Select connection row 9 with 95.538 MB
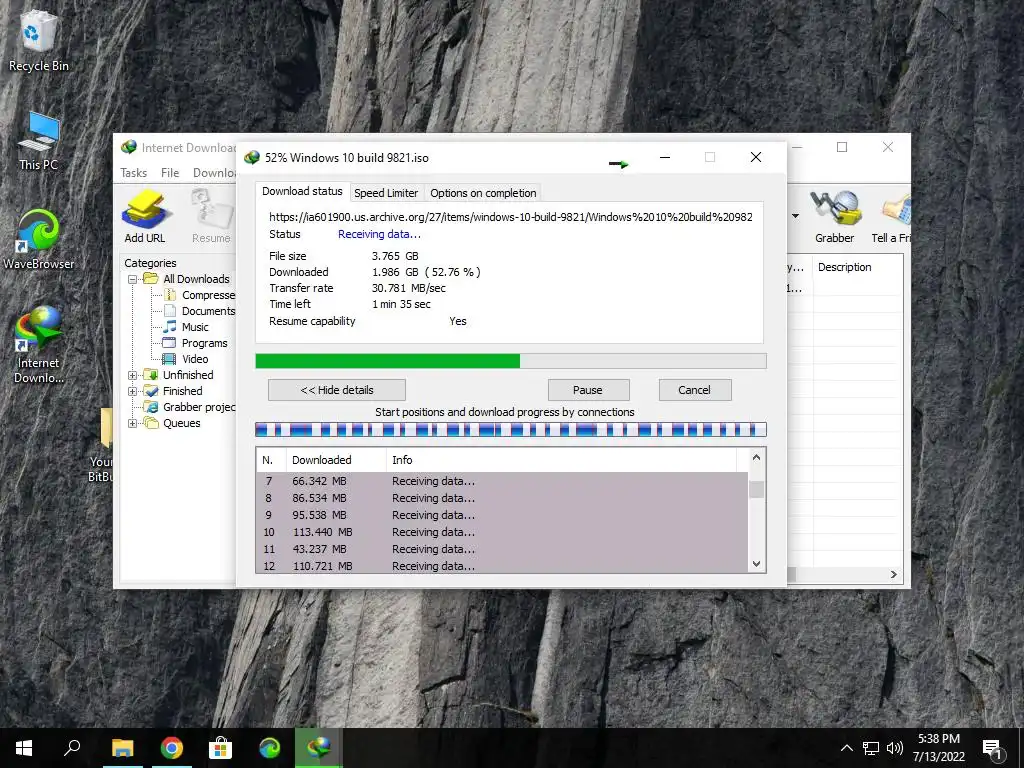Image resolution: width=1024 pixels, height=768 pixels. (502, 515)
